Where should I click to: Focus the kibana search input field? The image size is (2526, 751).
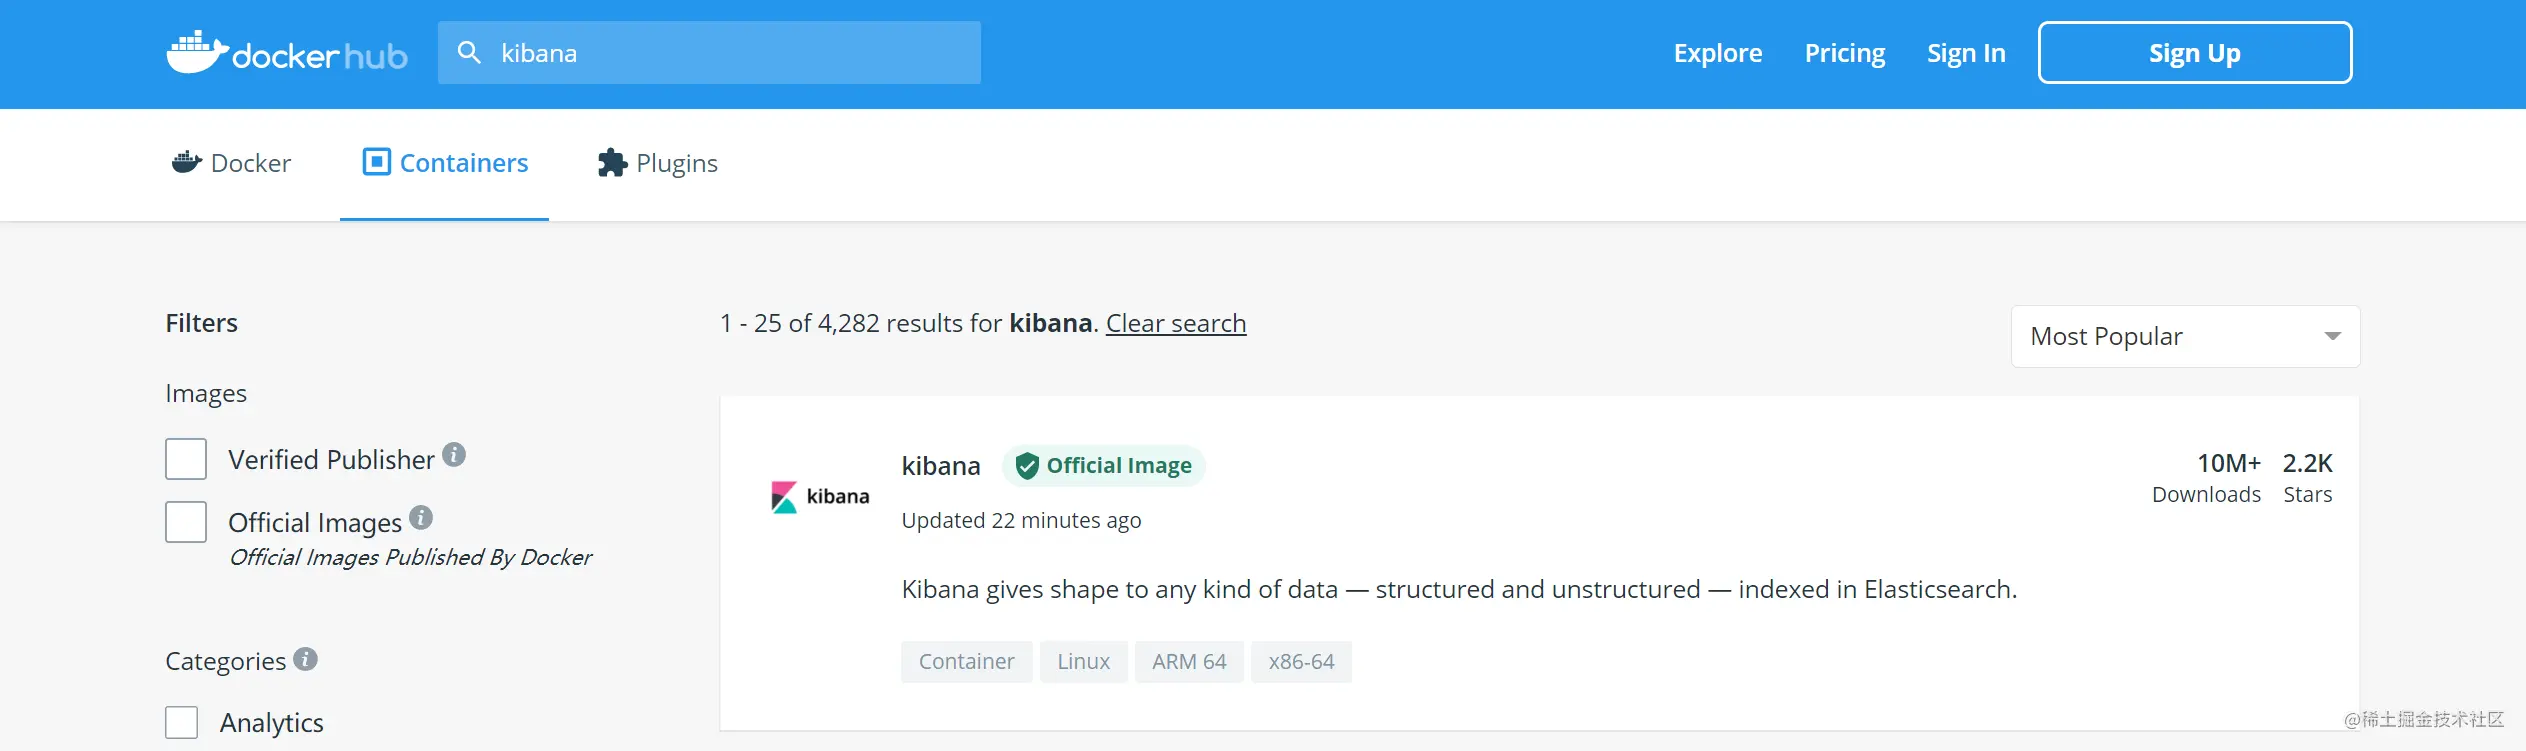point(709,53)
